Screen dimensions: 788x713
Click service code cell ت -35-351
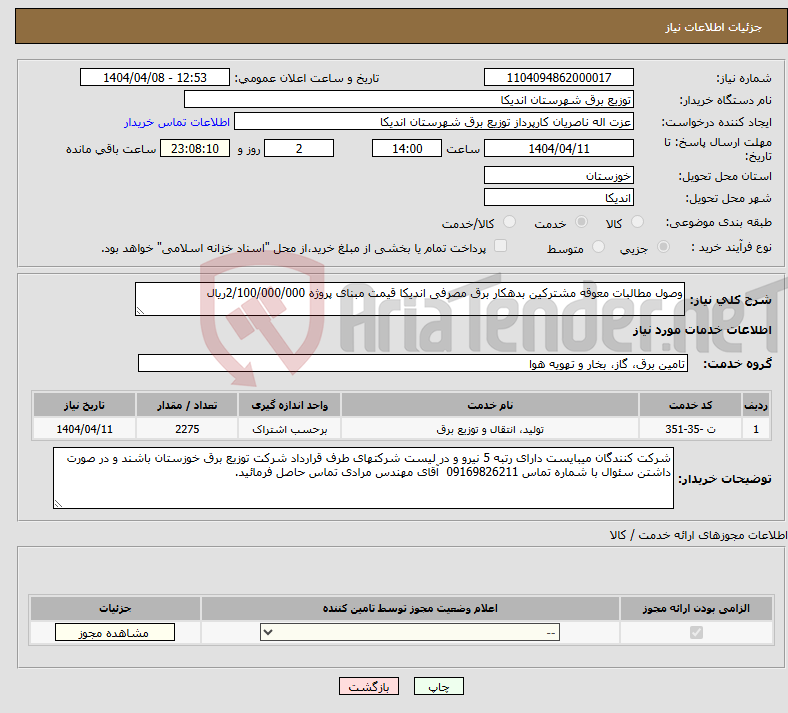[x=691, y=429]
